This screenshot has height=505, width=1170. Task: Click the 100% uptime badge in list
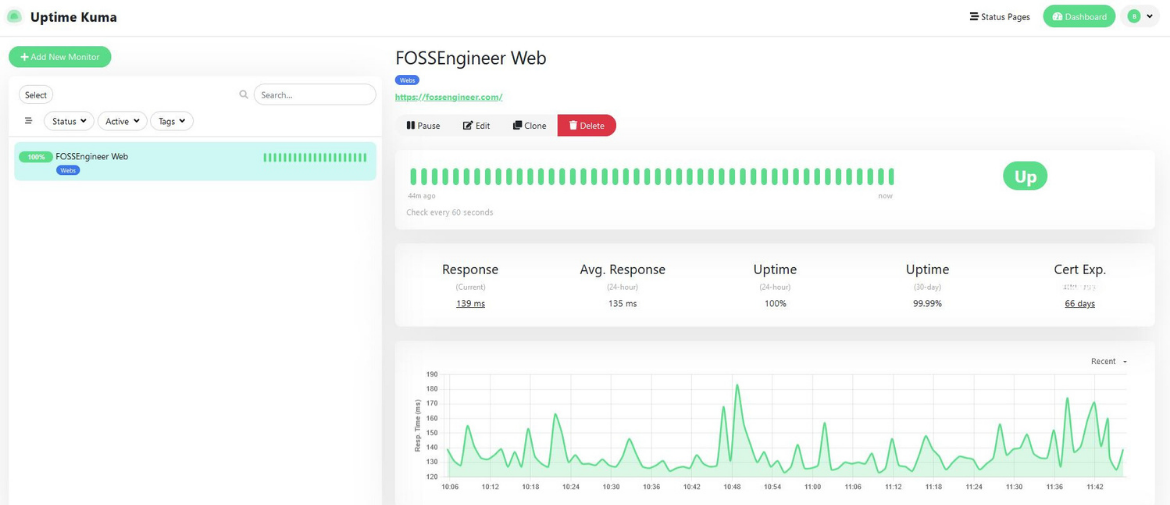click(36, 157)
